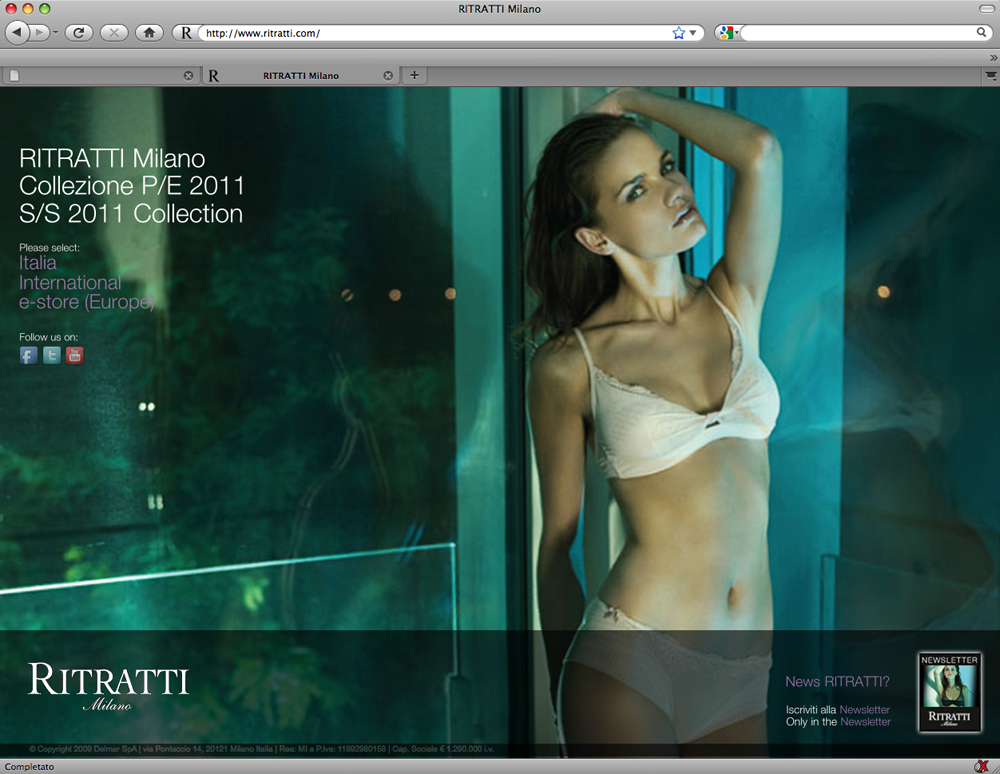Stop loading with the X toolbar button

coord(114,33)
